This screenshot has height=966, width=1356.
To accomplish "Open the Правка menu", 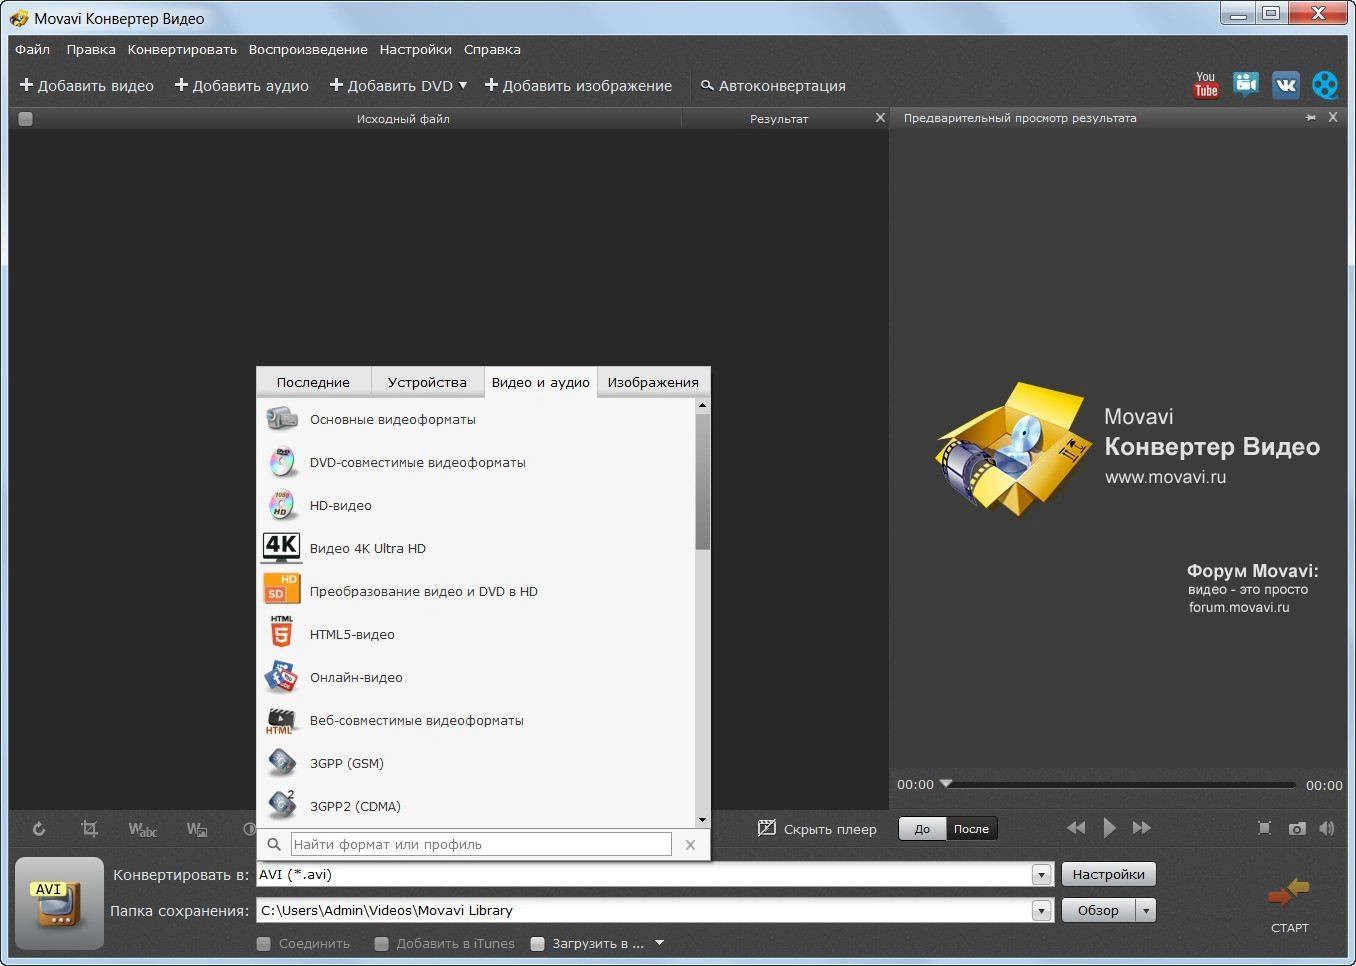I will point(91,49).
